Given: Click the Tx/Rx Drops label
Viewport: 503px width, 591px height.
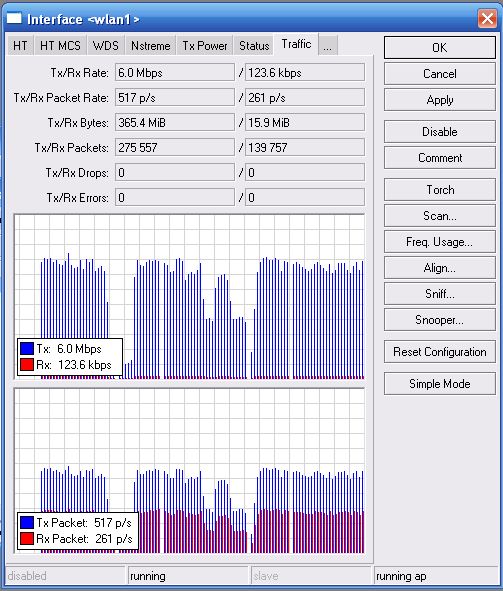Looking at the screenshot, I should (77, 173).
